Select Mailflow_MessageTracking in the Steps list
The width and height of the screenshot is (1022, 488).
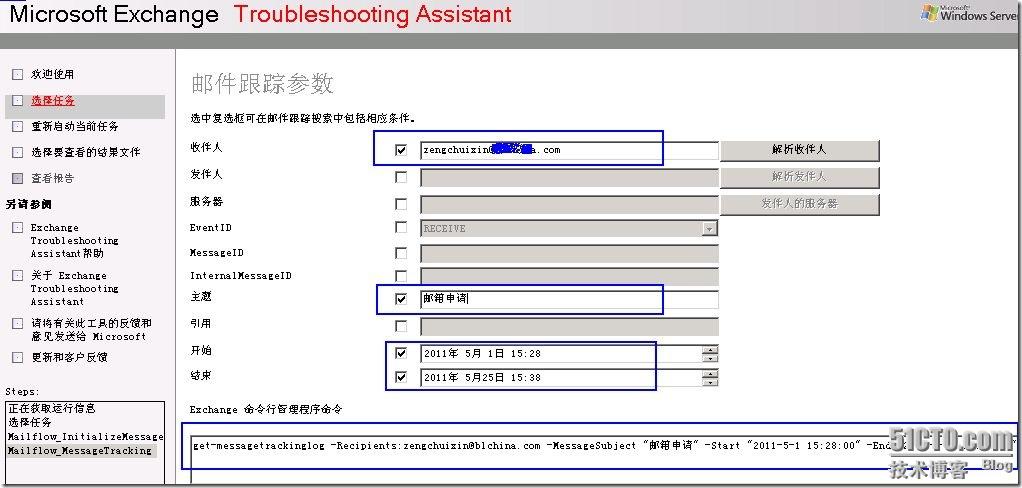(x=80, y=451)
